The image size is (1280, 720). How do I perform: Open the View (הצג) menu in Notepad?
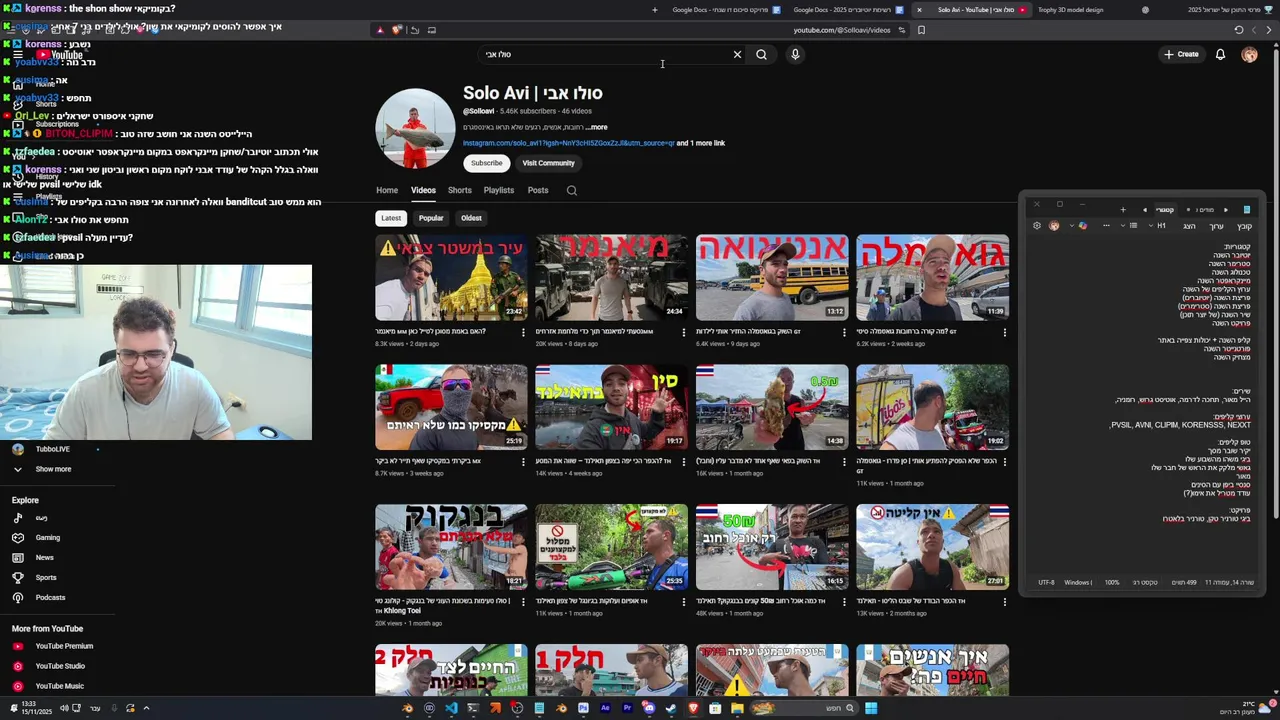coord(1189,226)
